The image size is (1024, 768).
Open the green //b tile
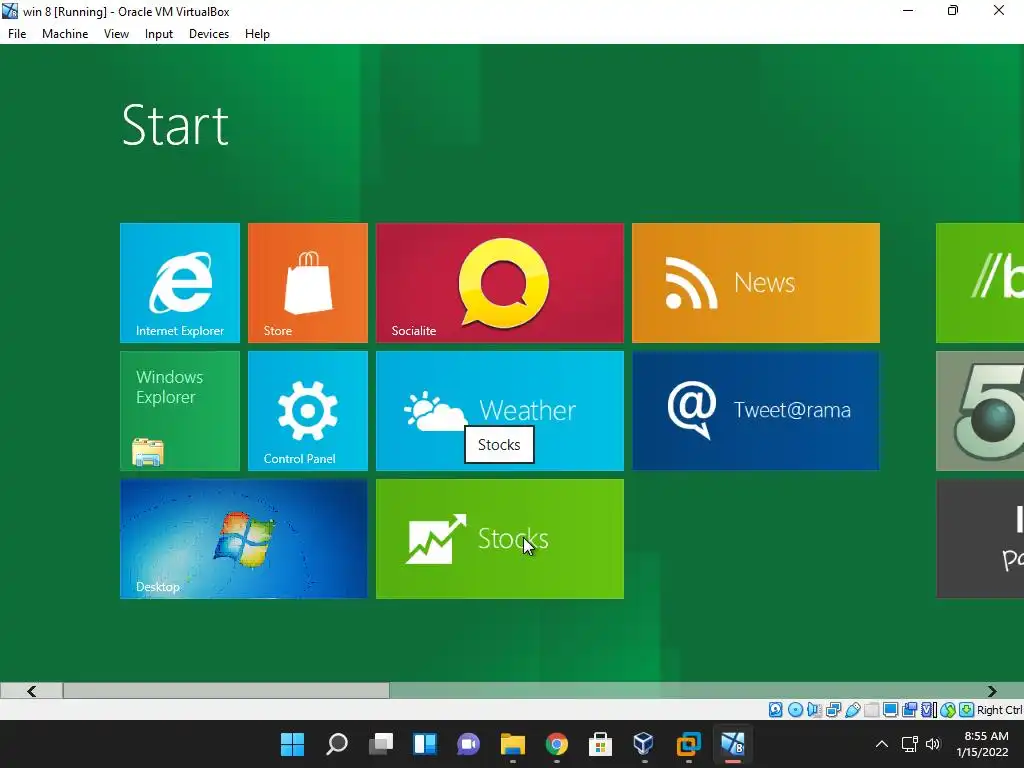(980, 283)
